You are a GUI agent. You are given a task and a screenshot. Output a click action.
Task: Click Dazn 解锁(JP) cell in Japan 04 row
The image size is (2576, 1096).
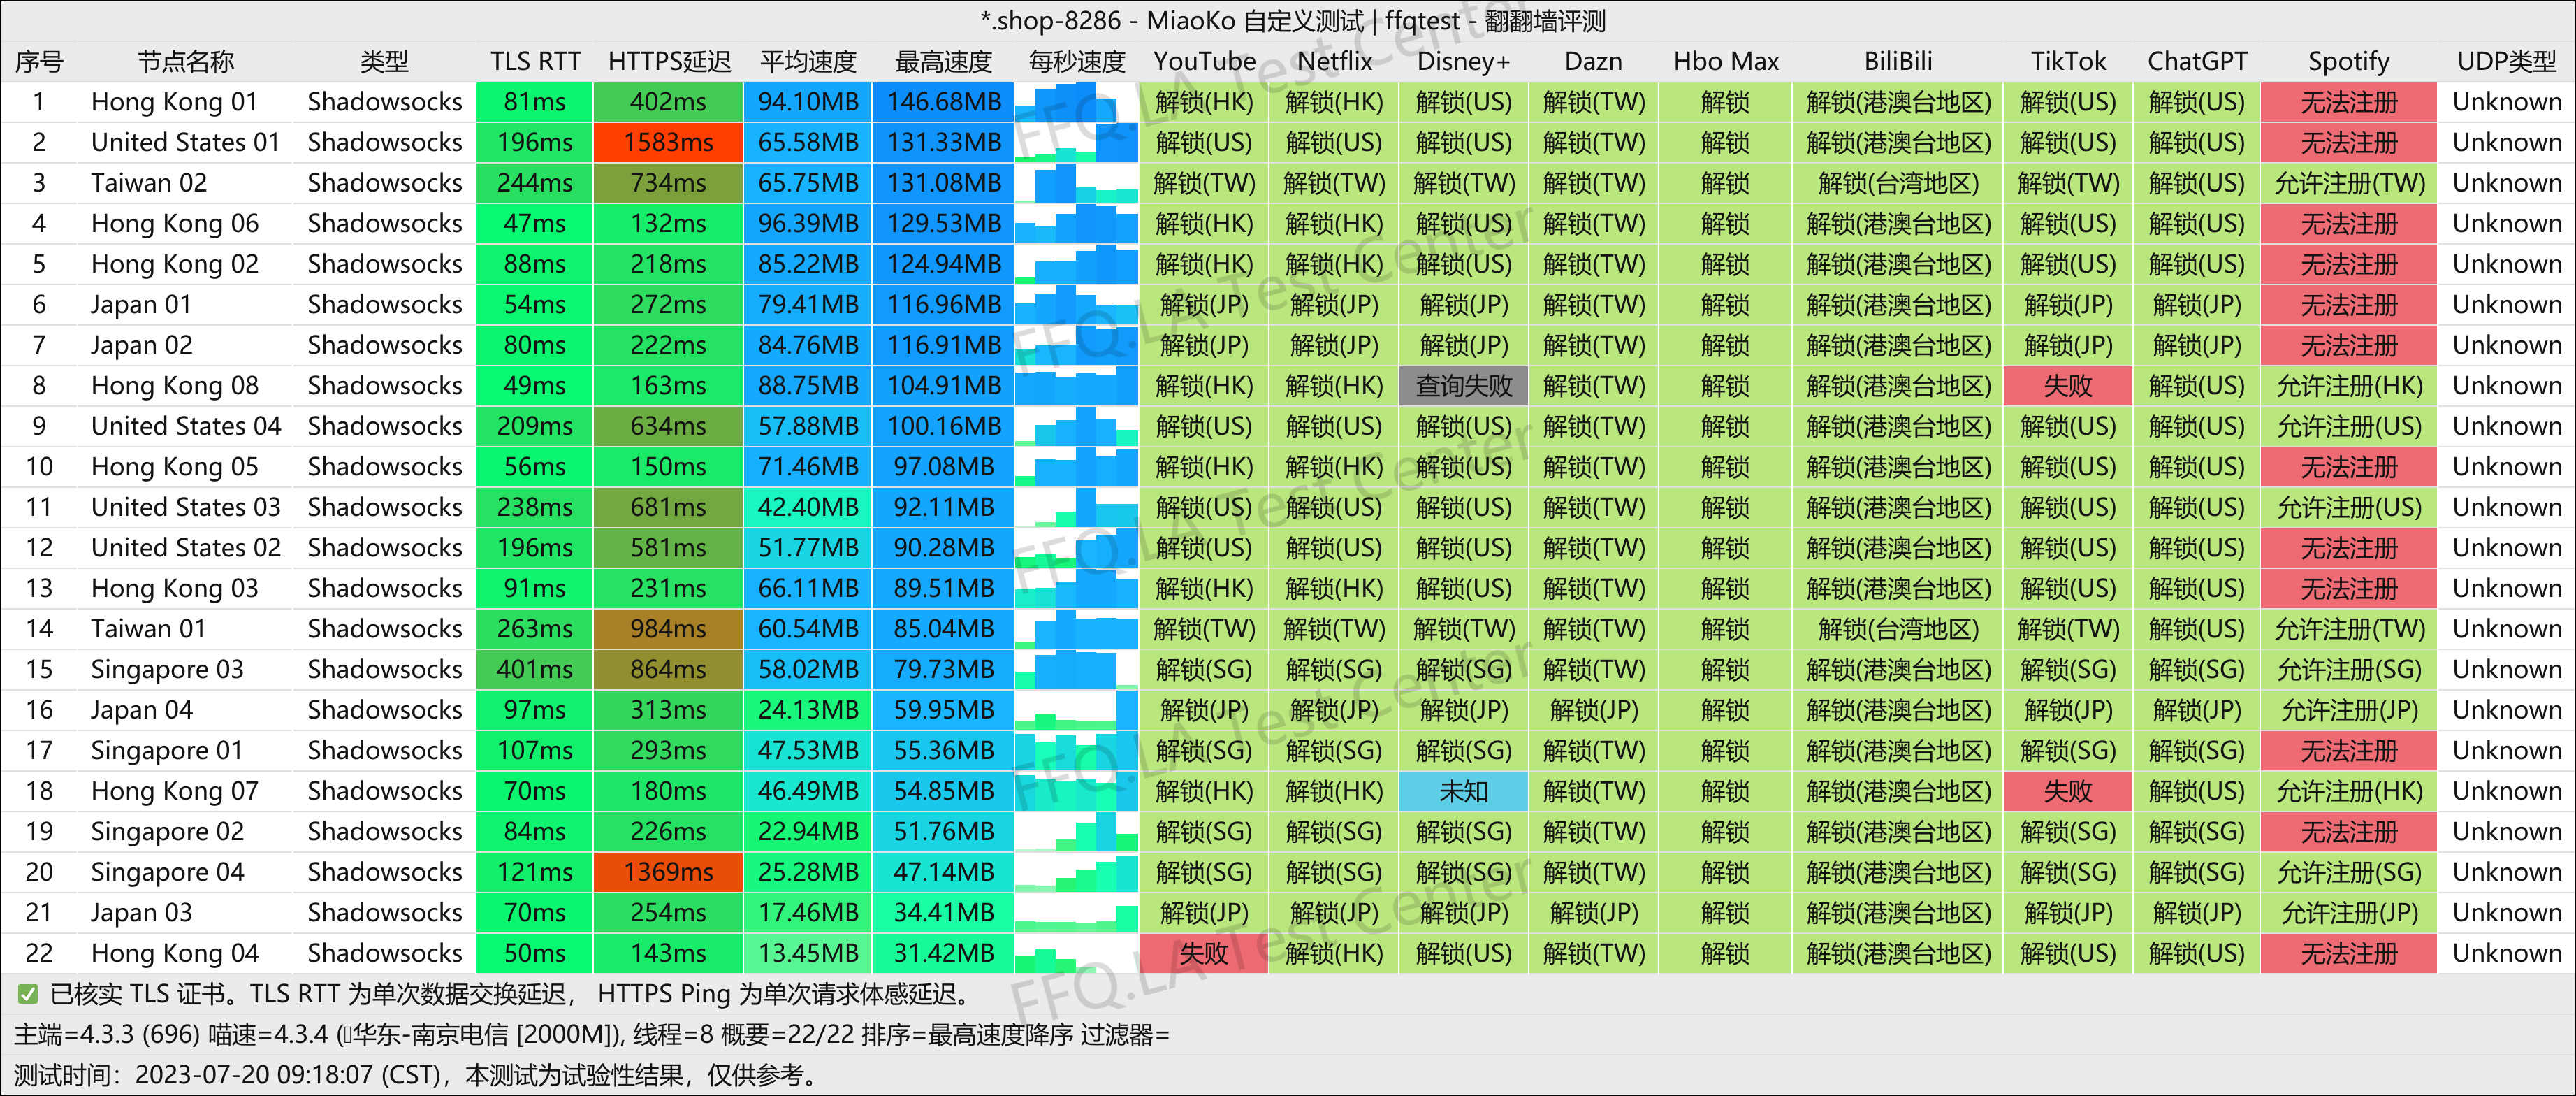coord(1593,709)
